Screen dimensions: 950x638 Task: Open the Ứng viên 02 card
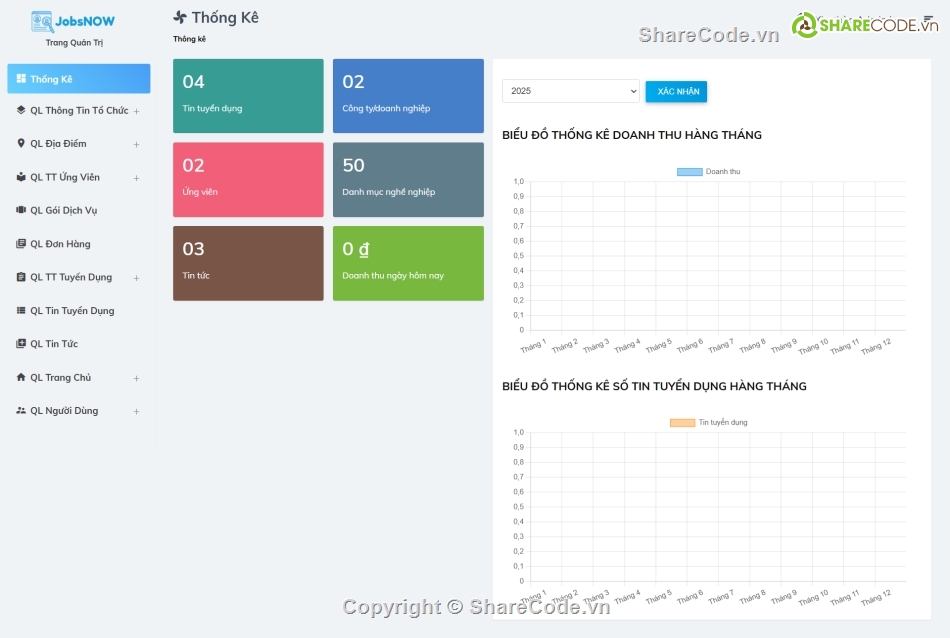248,179
